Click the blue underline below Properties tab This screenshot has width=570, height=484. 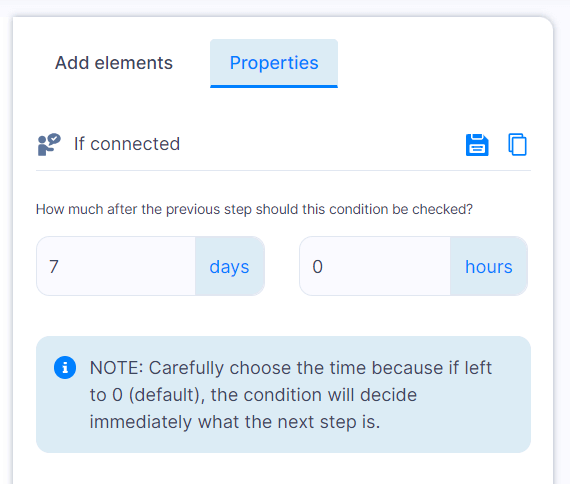click(274, 86)
